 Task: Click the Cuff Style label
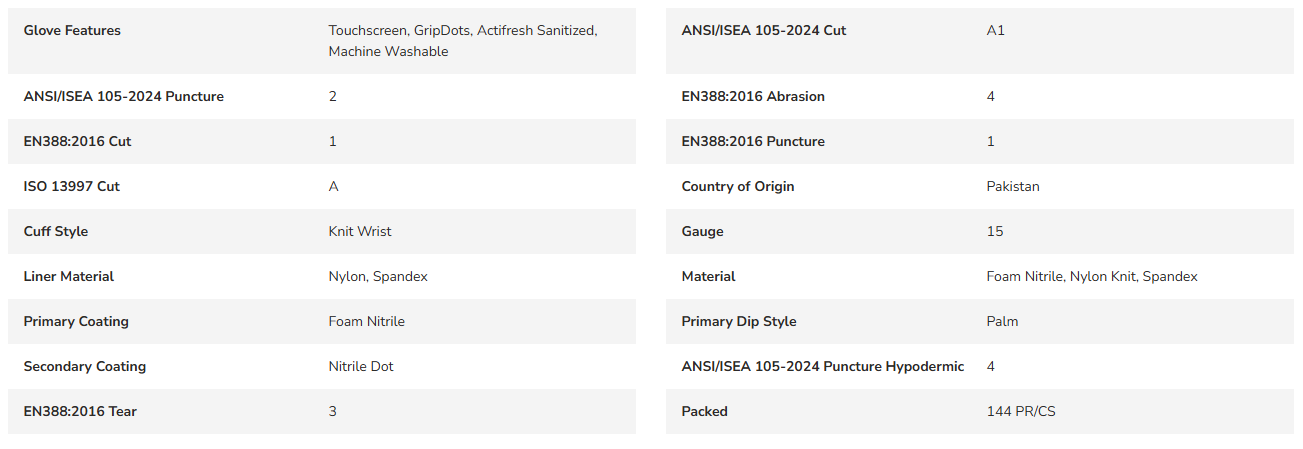(56, 232)
